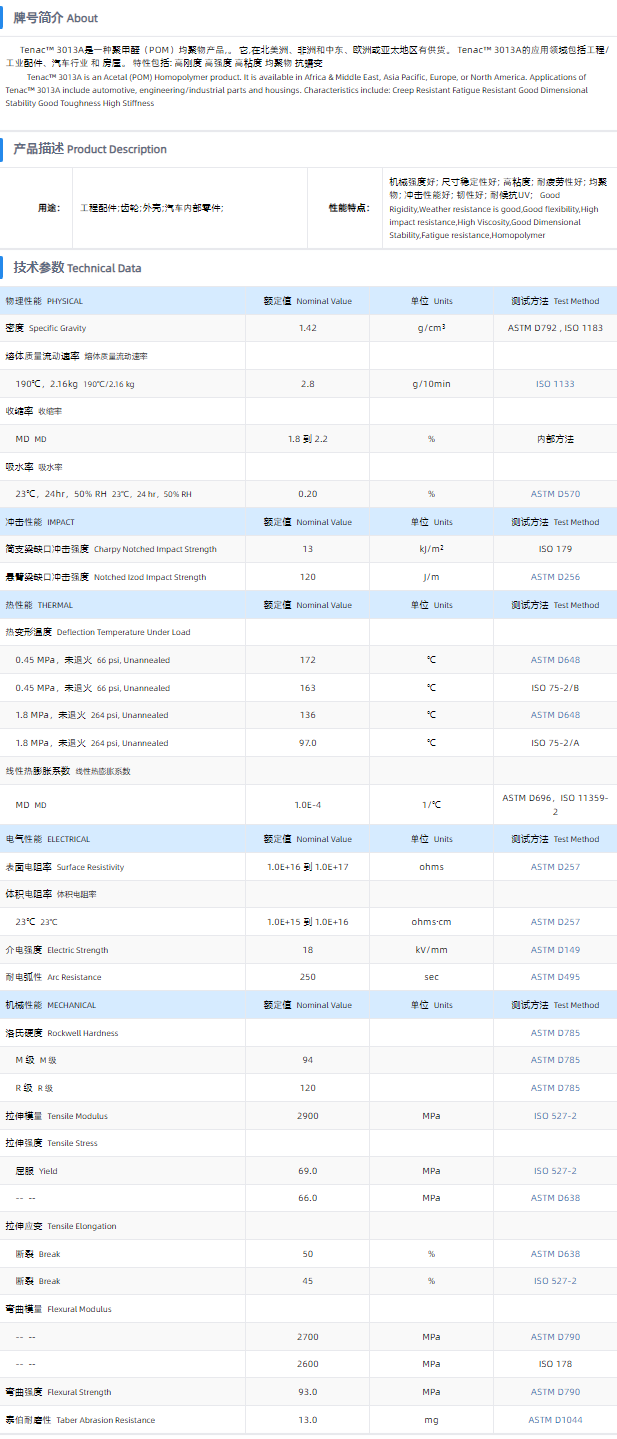Click ASTM D257 in the Surface Resistivity row
This screenshot has width=617, height=1439.
555,867
